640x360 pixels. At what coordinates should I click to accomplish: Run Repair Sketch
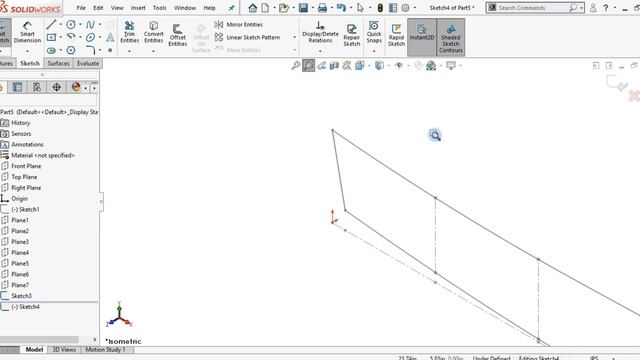tap(351, 35)
